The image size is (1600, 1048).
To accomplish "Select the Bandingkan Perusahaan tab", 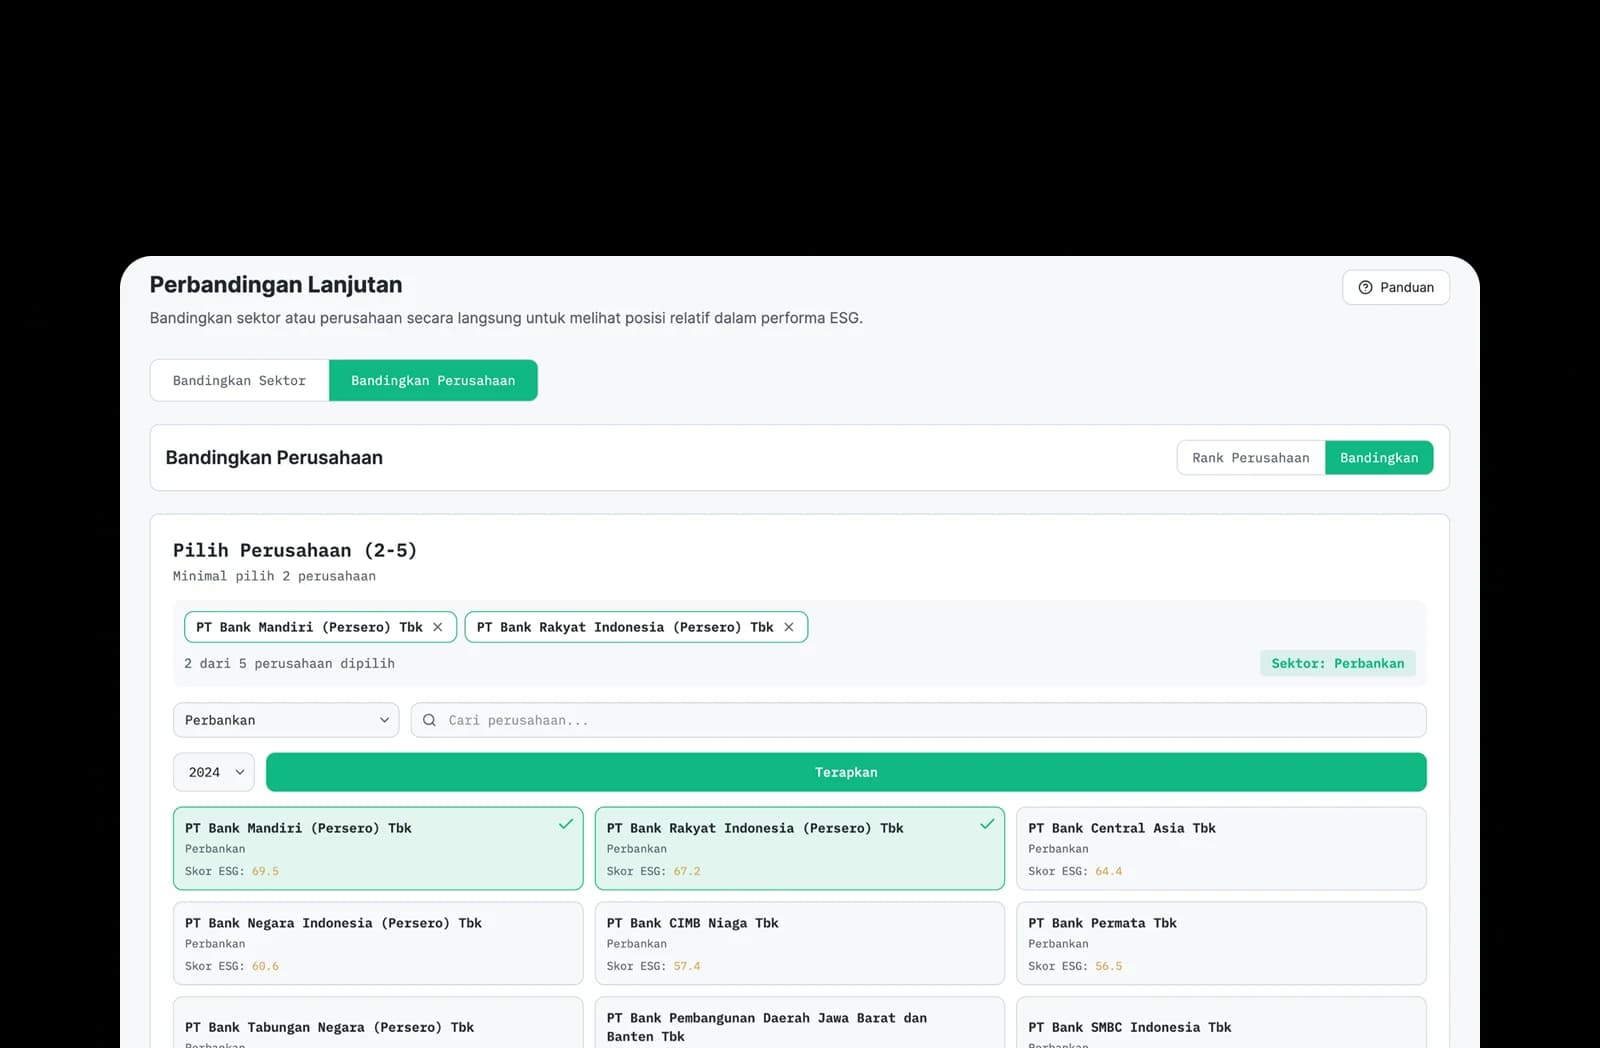I will point(433,381).
